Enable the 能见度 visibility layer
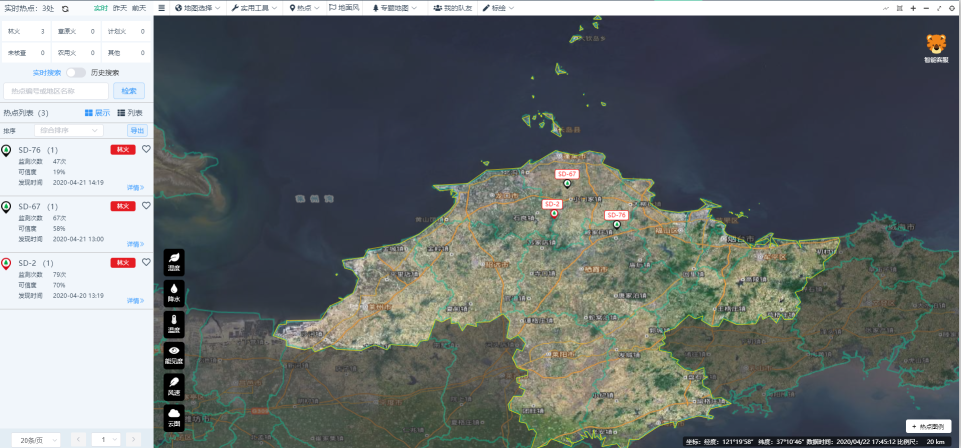Viewport: 961px width, 448px height. [x=174, y=356]
